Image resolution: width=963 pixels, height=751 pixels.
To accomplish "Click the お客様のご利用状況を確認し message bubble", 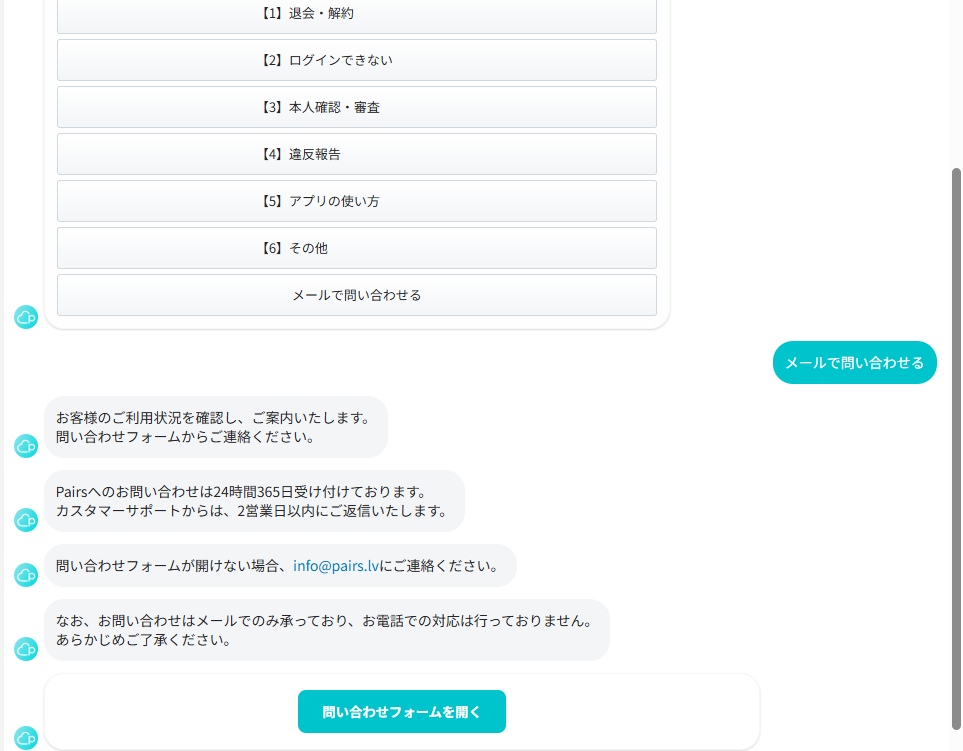I will [x=215, y=427].
